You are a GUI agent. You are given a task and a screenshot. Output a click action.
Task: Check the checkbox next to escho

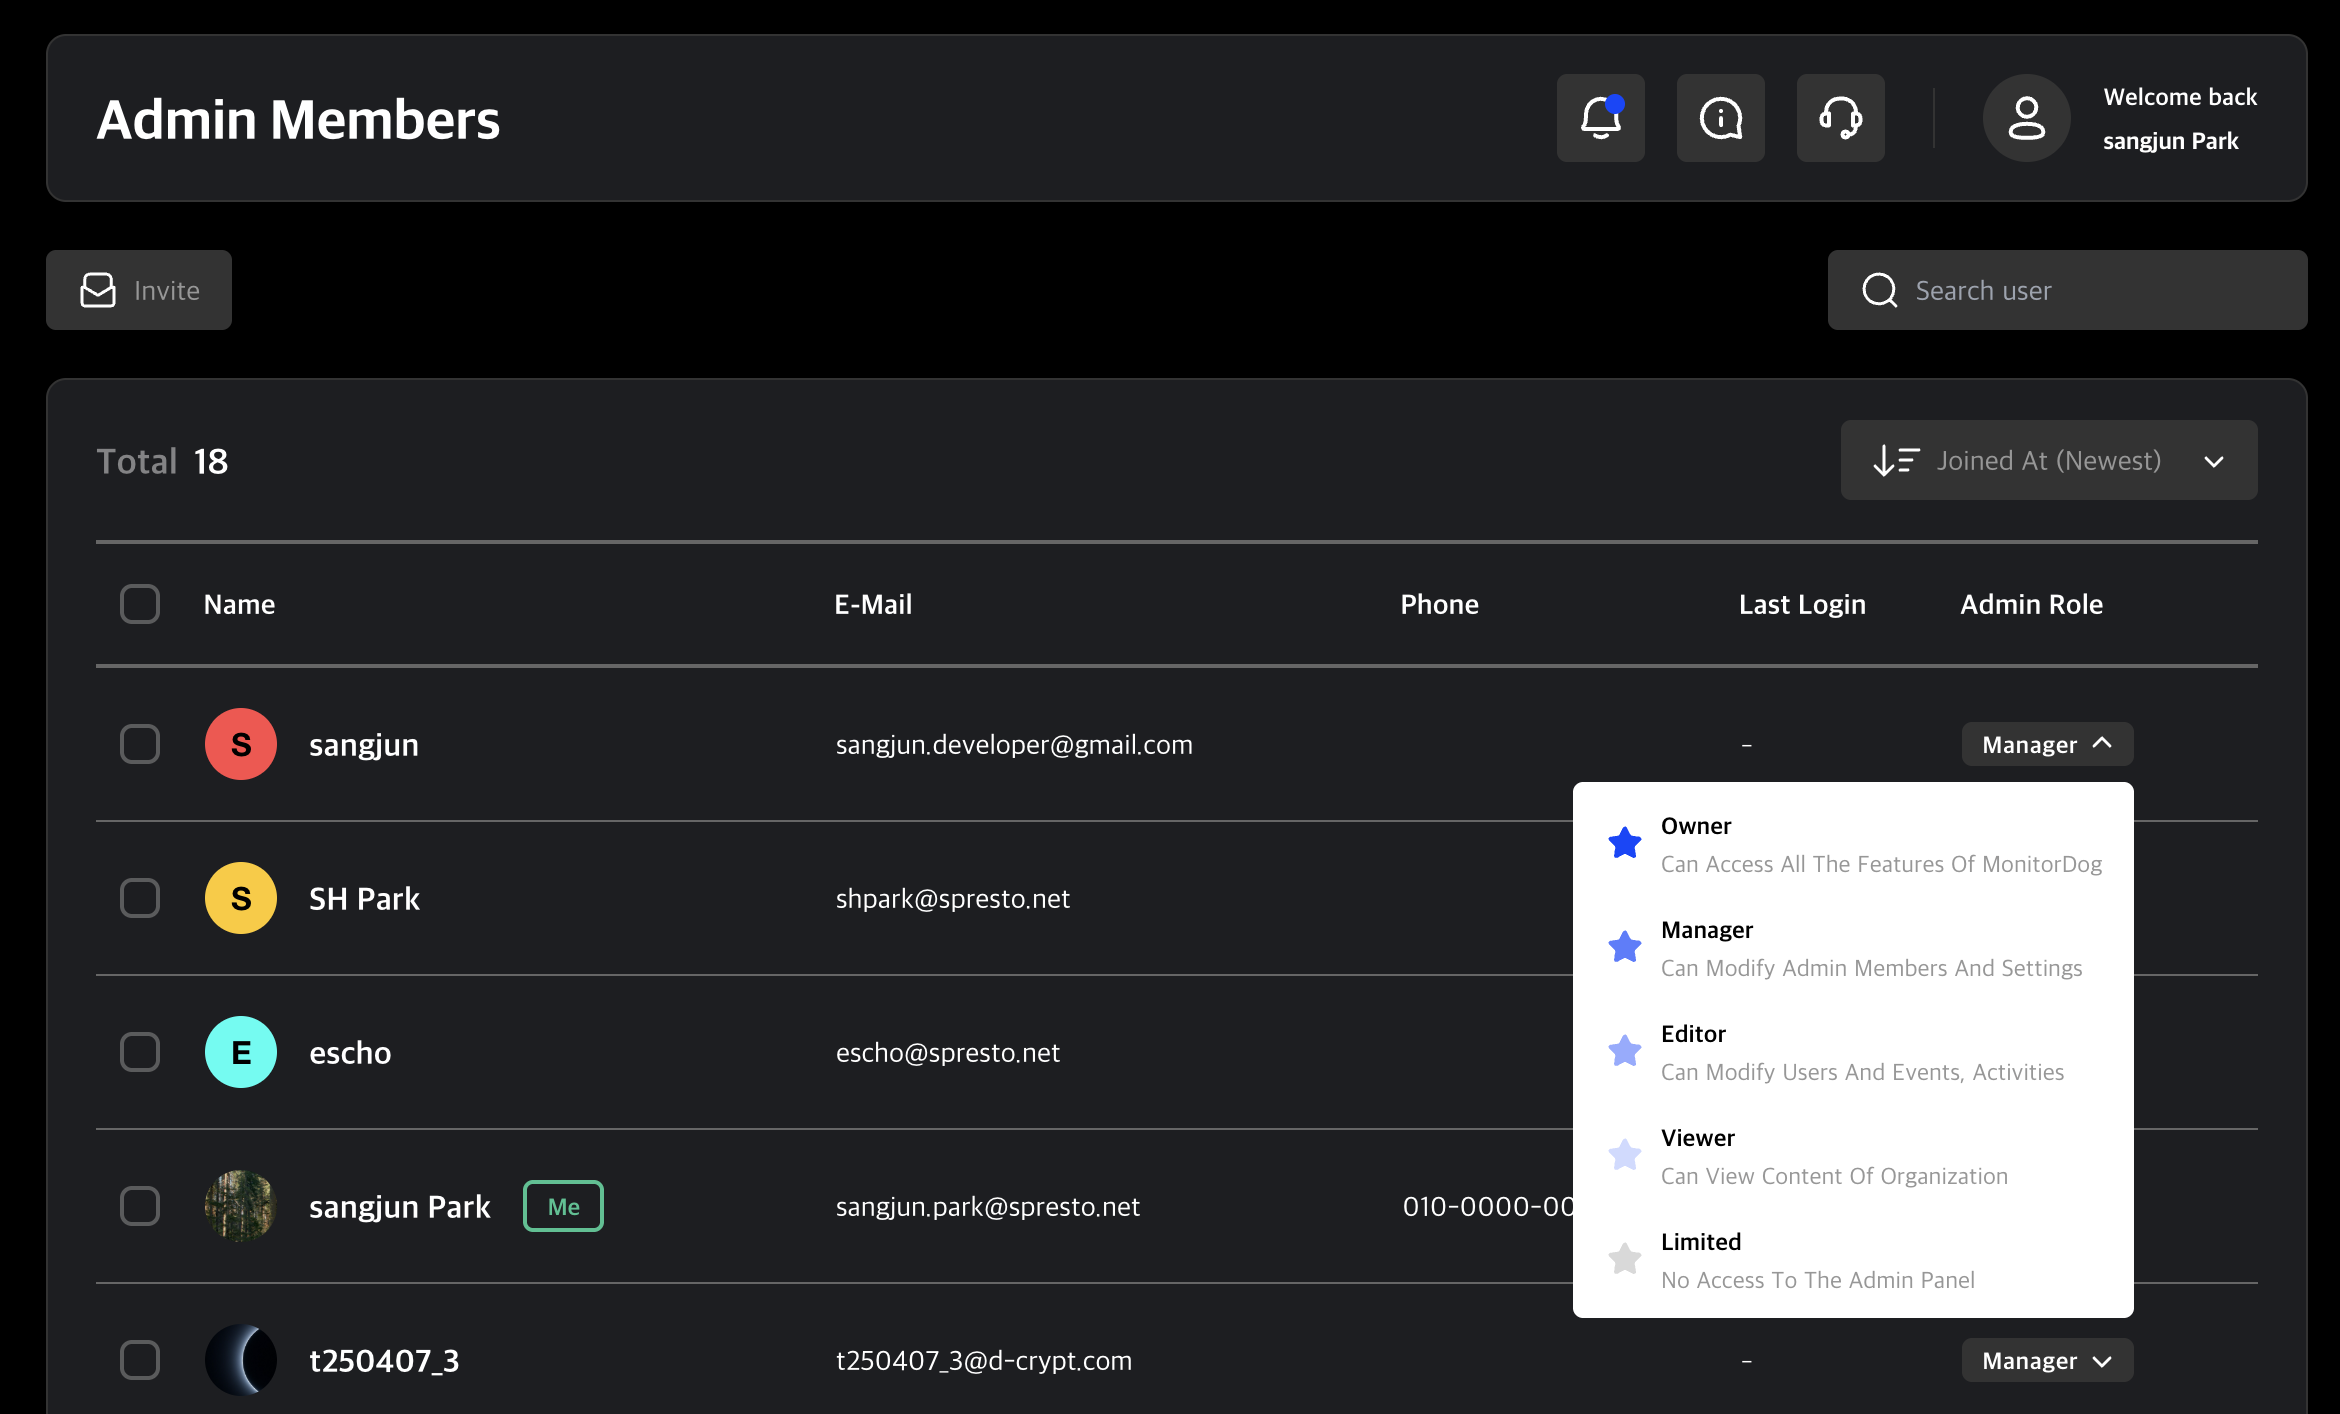140,1051
